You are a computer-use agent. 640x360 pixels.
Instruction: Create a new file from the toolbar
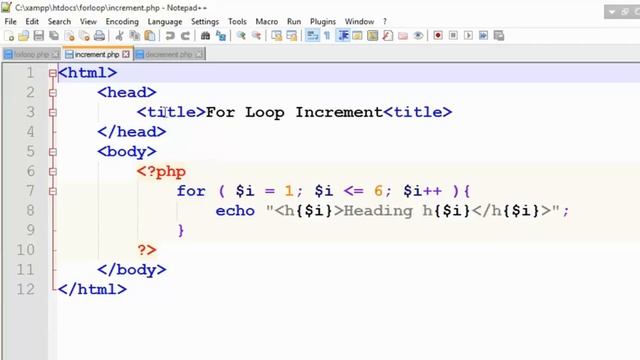click(9, 36)
